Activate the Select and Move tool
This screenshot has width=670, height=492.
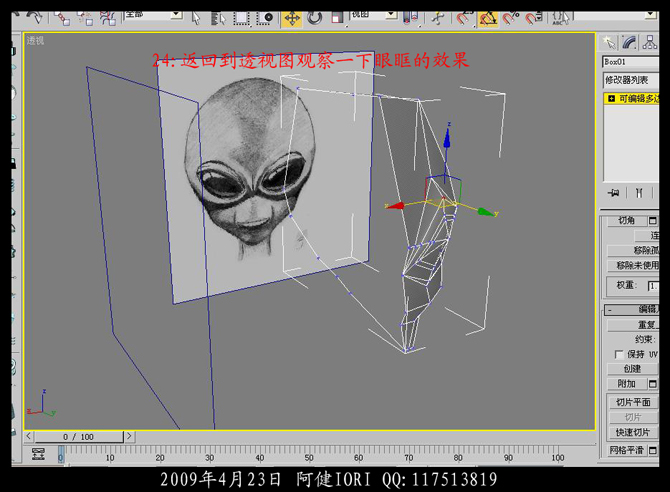pyautogui.click(x=292, y=18)
